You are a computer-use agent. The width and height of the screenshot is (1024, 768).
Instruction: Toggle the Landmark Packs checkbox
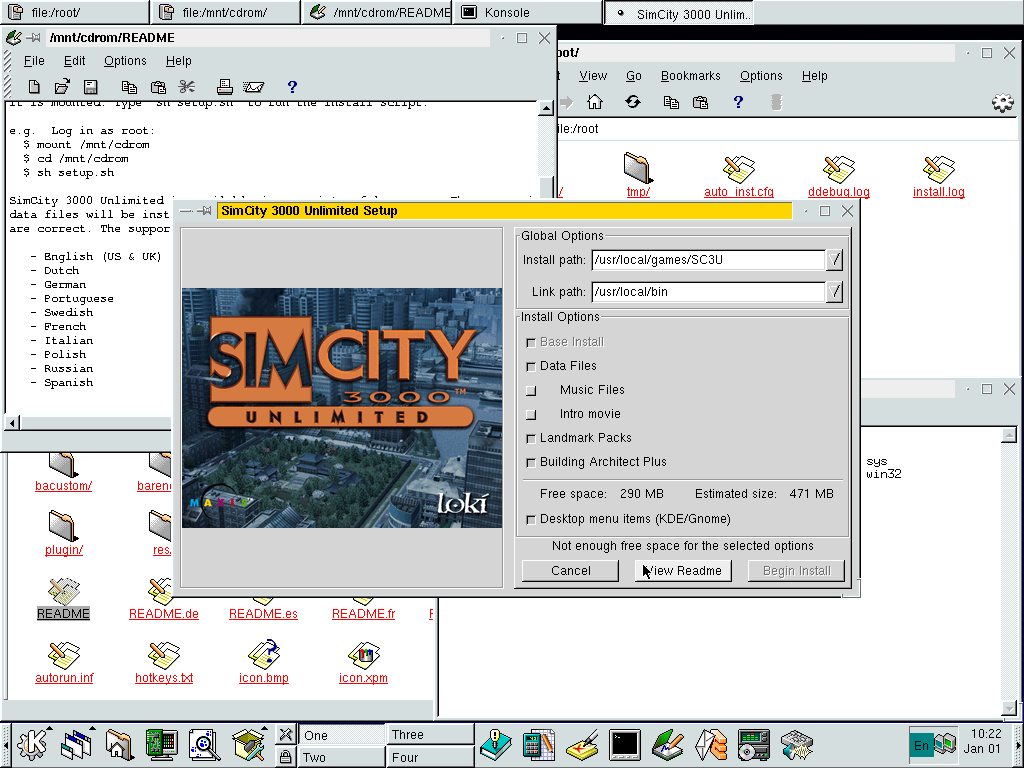[531, 438]
